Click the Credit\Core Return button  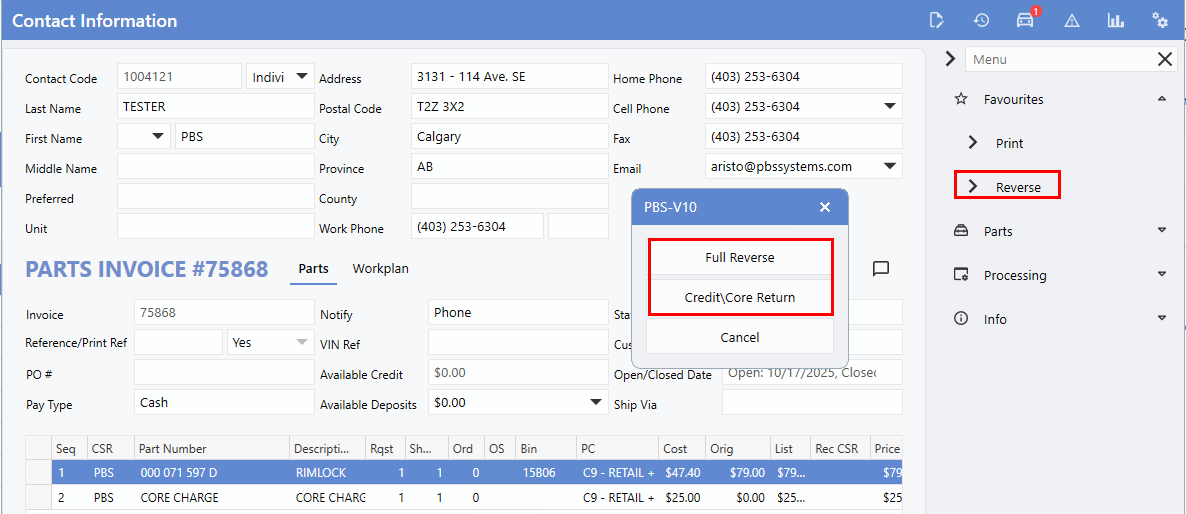[x=739, y=297]
